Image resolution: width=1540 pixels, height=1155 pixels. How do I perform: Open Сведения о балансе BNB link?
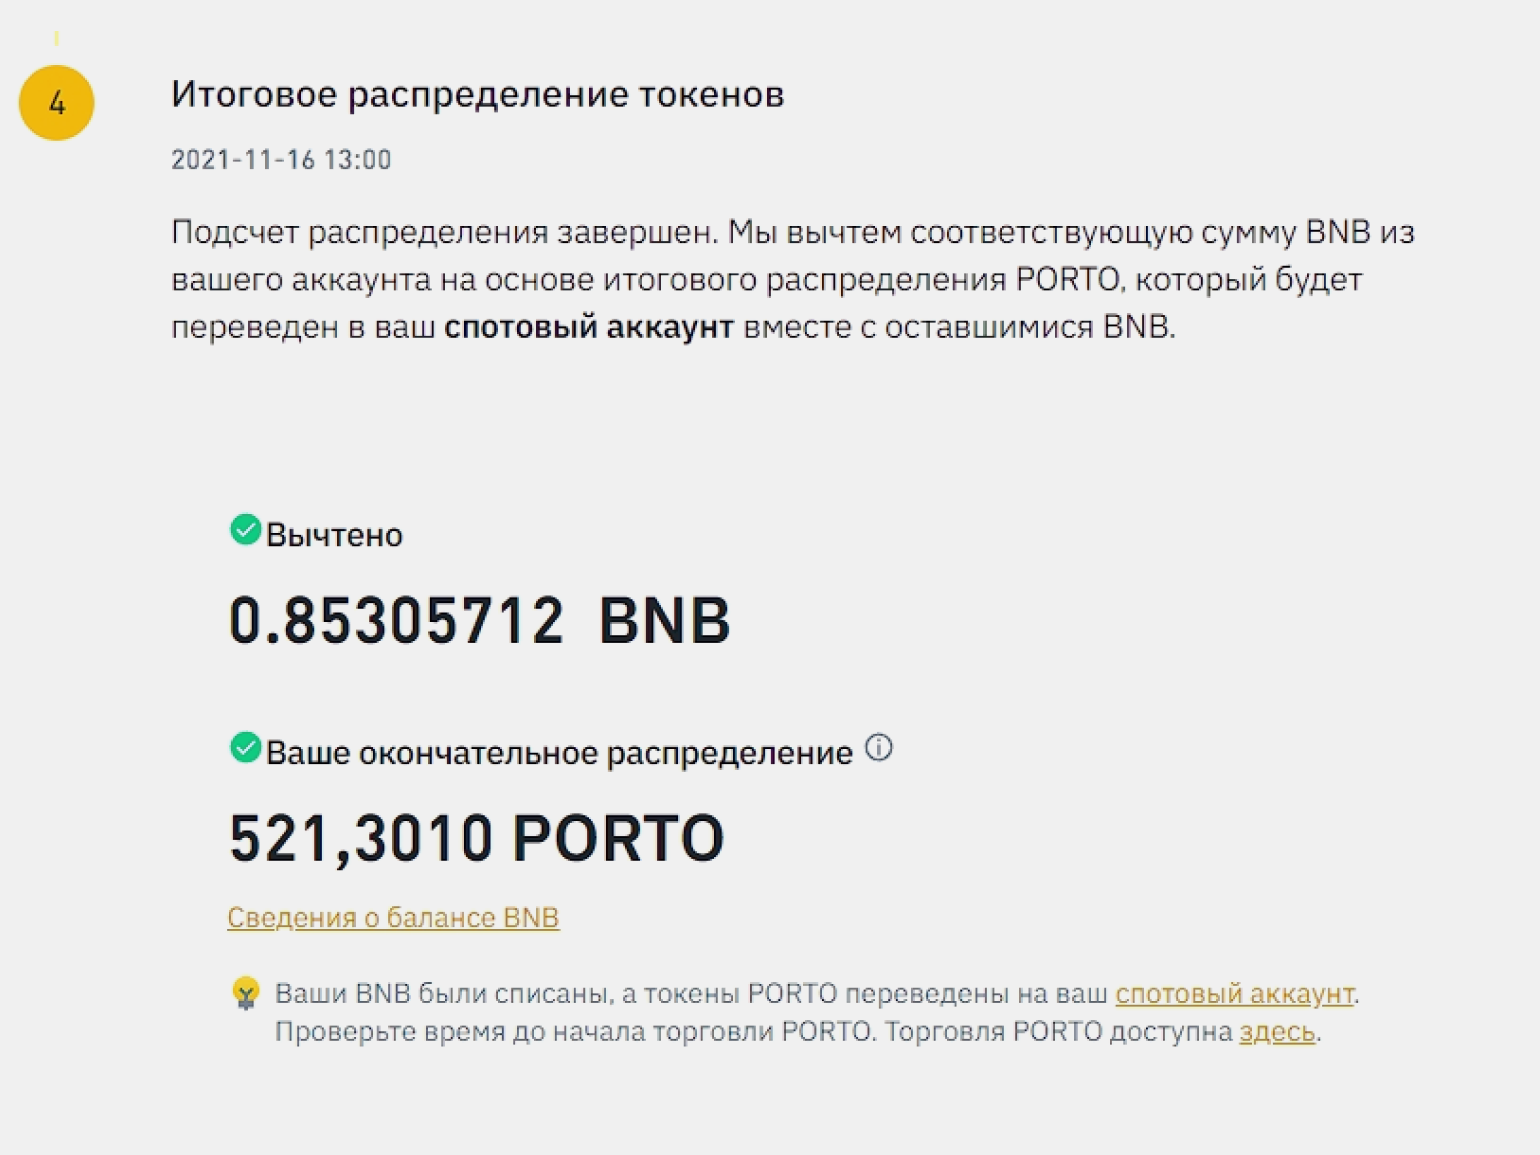[393, 918]
